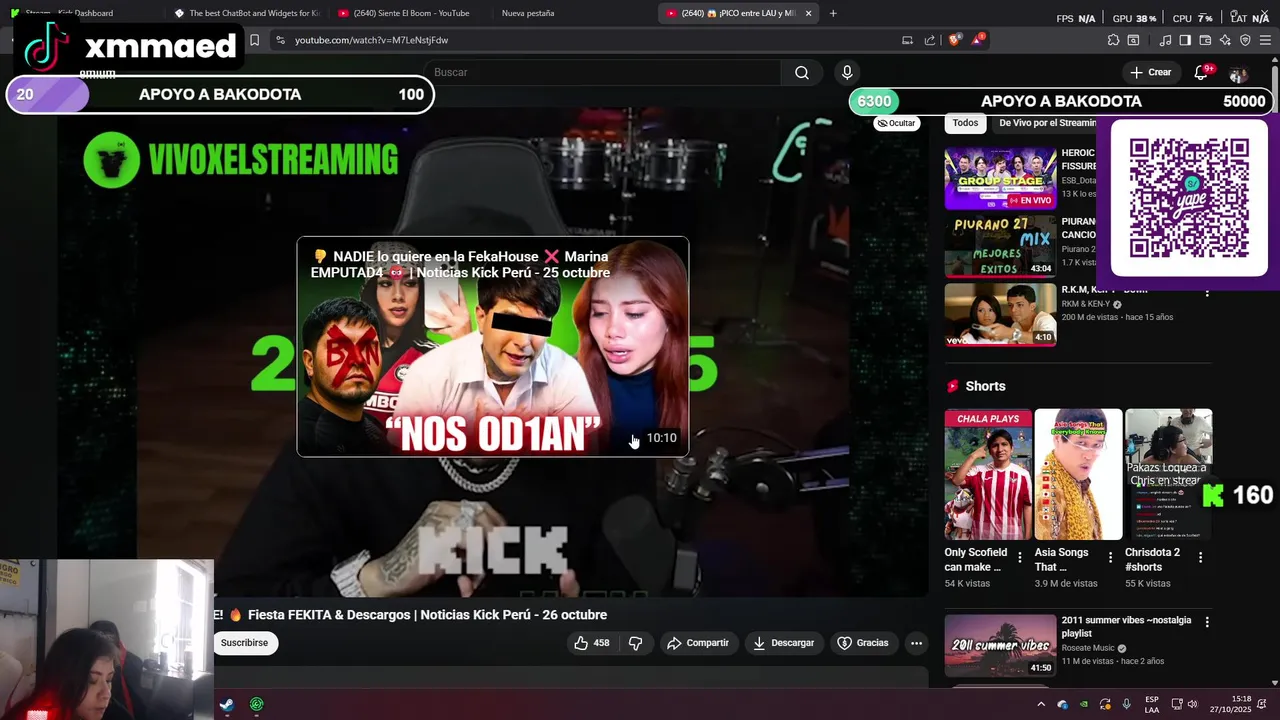This screenshot has width=1280, height=720.
Task: Open Brave Shields lion icon
Action: tap(954, 40)
